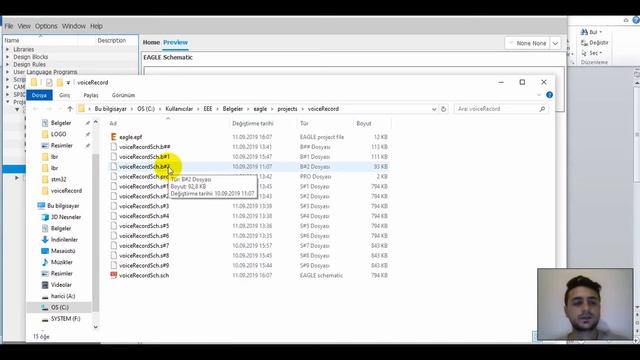Expand Design Blocks in EAGLE tree
The image size is (640, 360).
(x=7, y=57)
